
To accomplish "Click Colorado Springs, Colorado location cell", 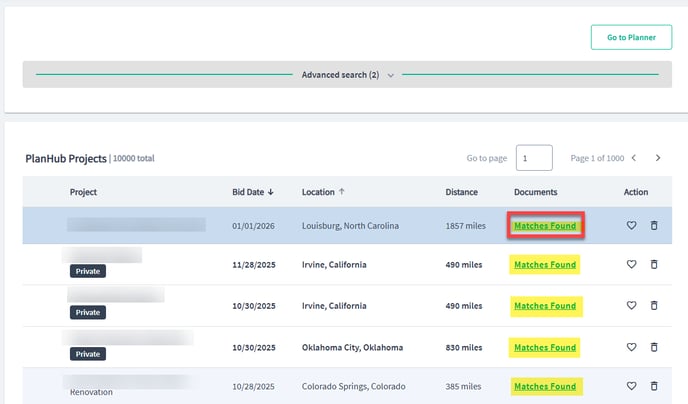I will pyautogui.click(x=354, y=386).
